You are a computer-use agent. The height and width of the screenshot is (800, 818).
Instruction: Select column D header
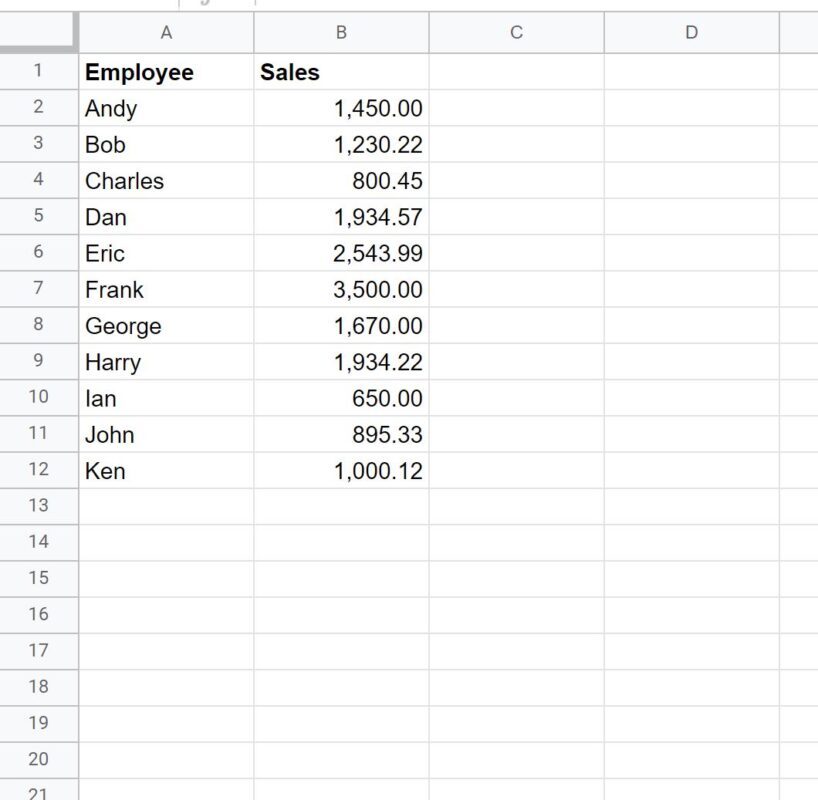pyautogui.click(x=692, y=32)
